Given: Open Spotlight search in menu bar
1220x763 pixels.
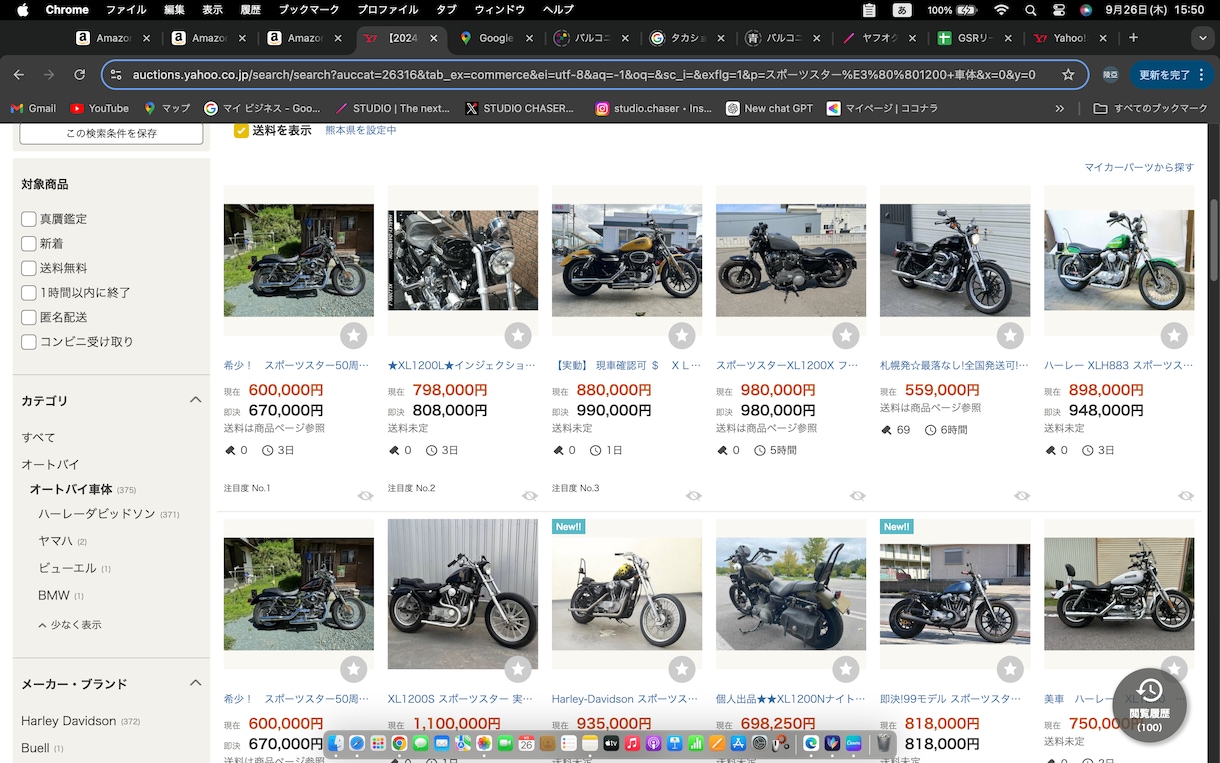Looking at the screenshot, I should pos(1030,10).
